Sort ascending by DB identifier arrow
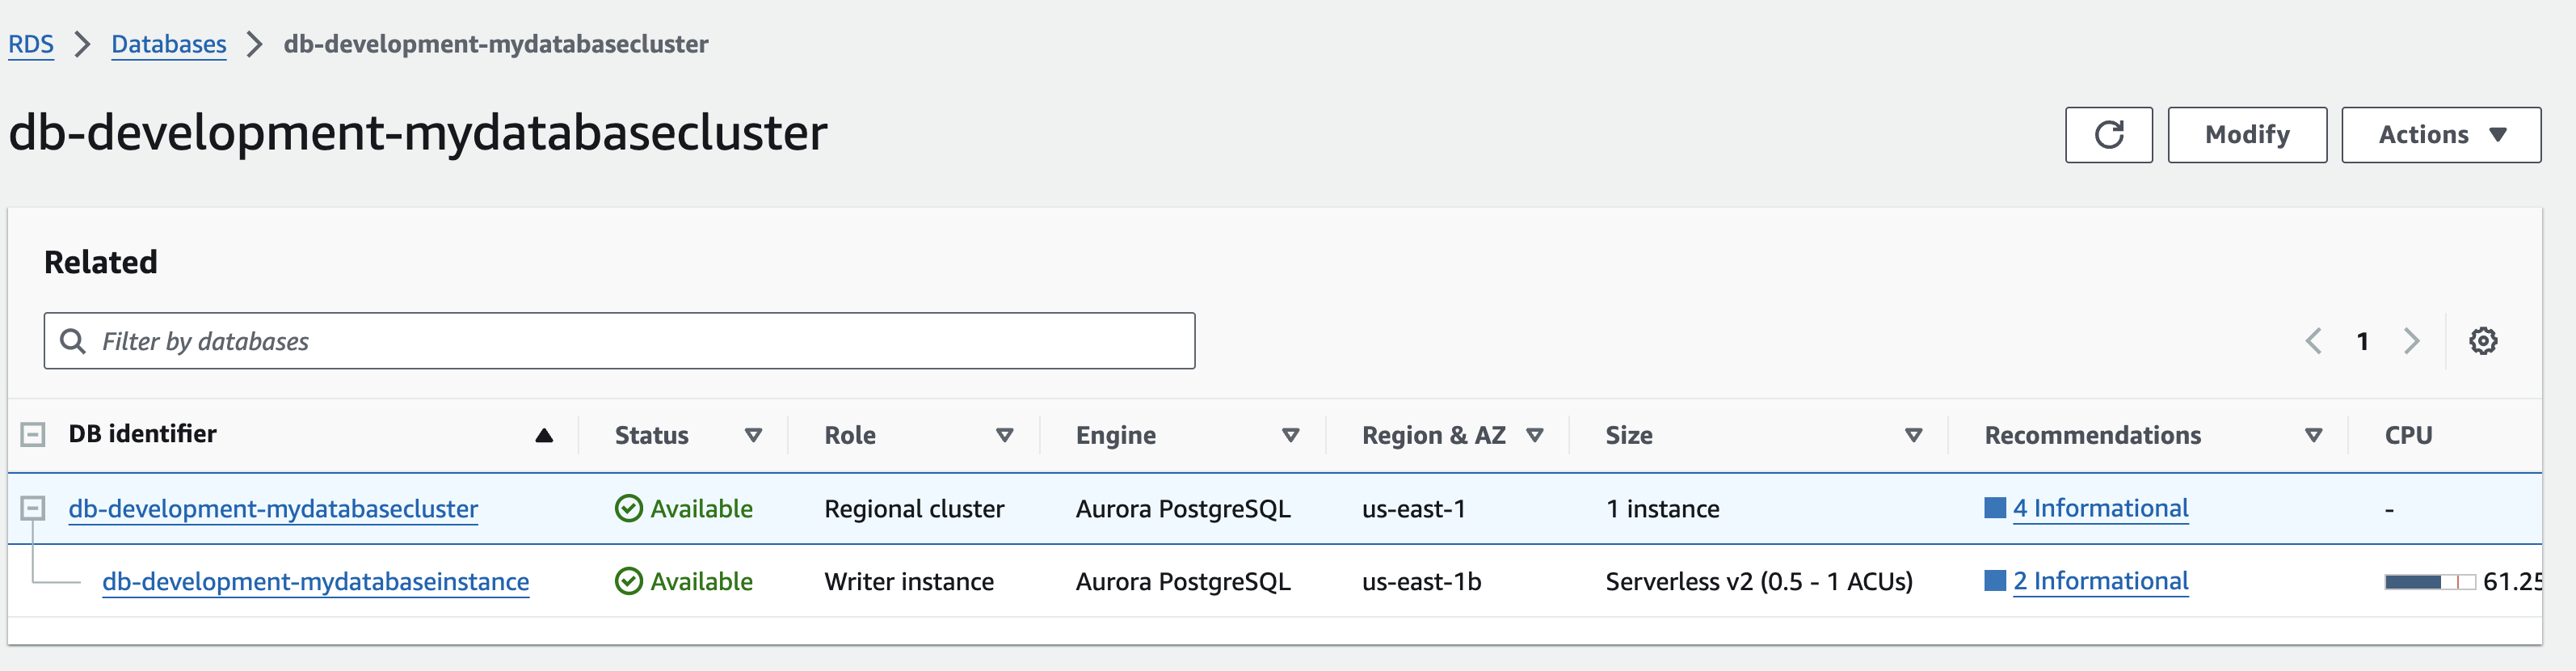Viewport: 2576px width, 671px height. (x=544, y=435)
